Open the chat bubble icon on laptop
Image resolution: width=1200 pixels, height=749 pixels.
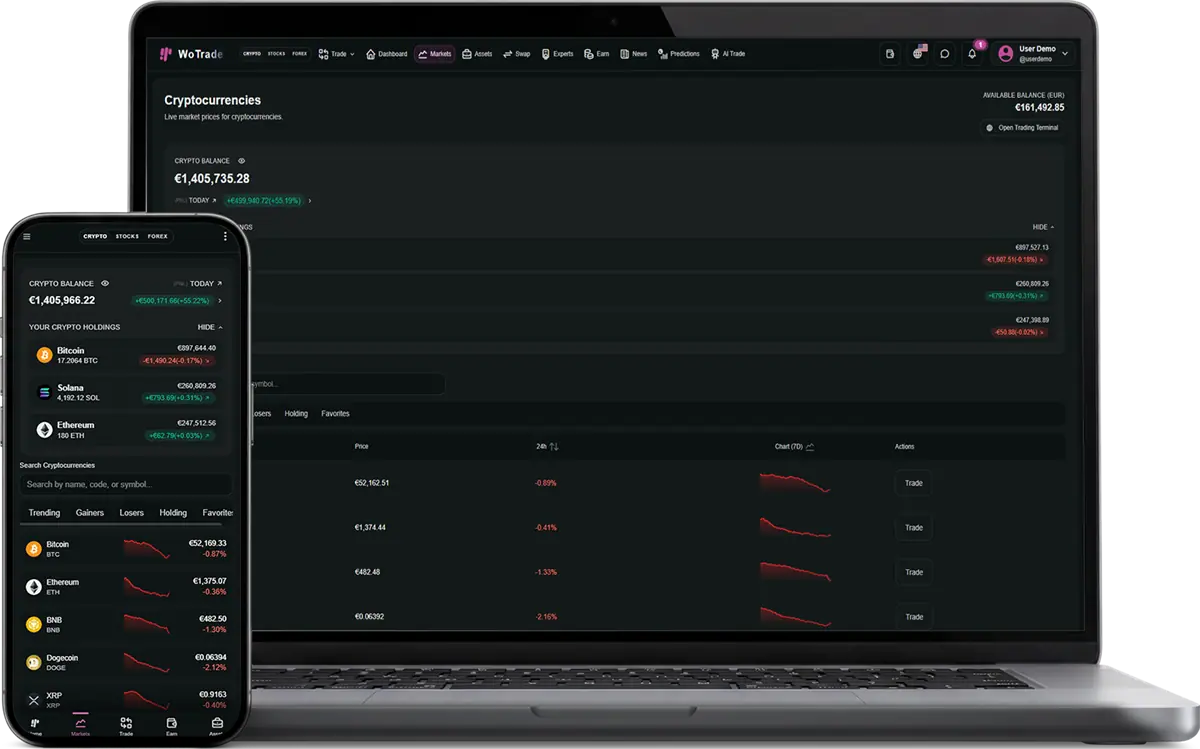coord(945,54)
